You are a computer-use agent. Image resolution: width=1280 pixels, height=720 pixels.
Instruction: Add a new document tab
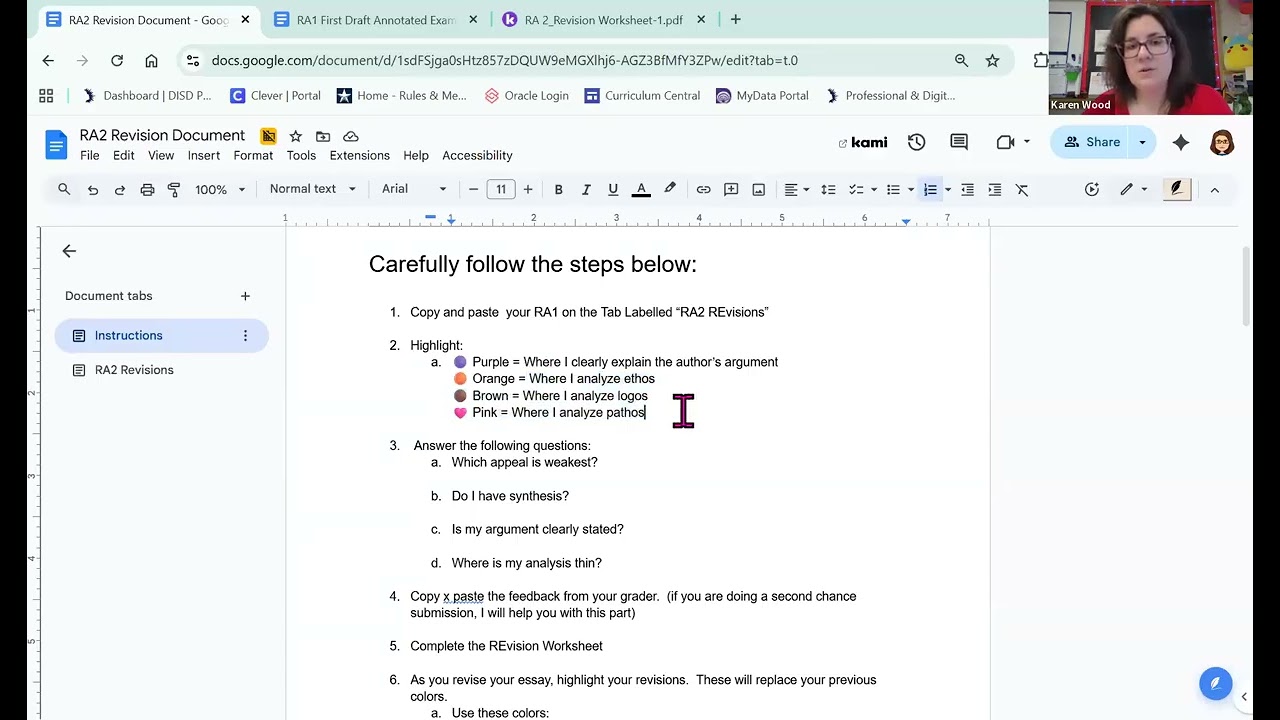point(245,296)
